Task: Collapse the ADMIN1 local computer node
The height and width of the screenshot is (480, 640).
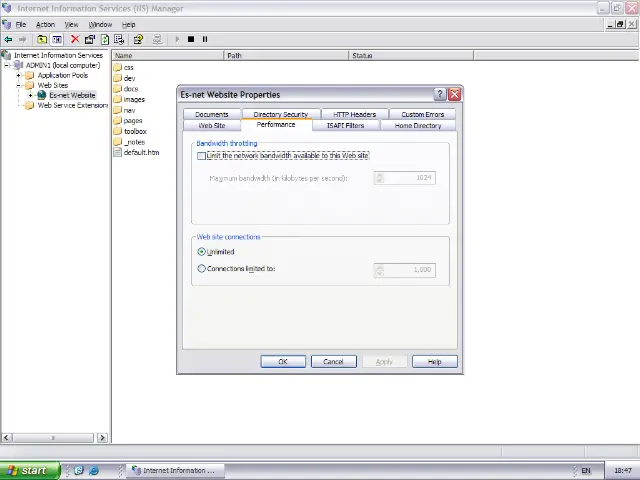Action: point(7,65)
